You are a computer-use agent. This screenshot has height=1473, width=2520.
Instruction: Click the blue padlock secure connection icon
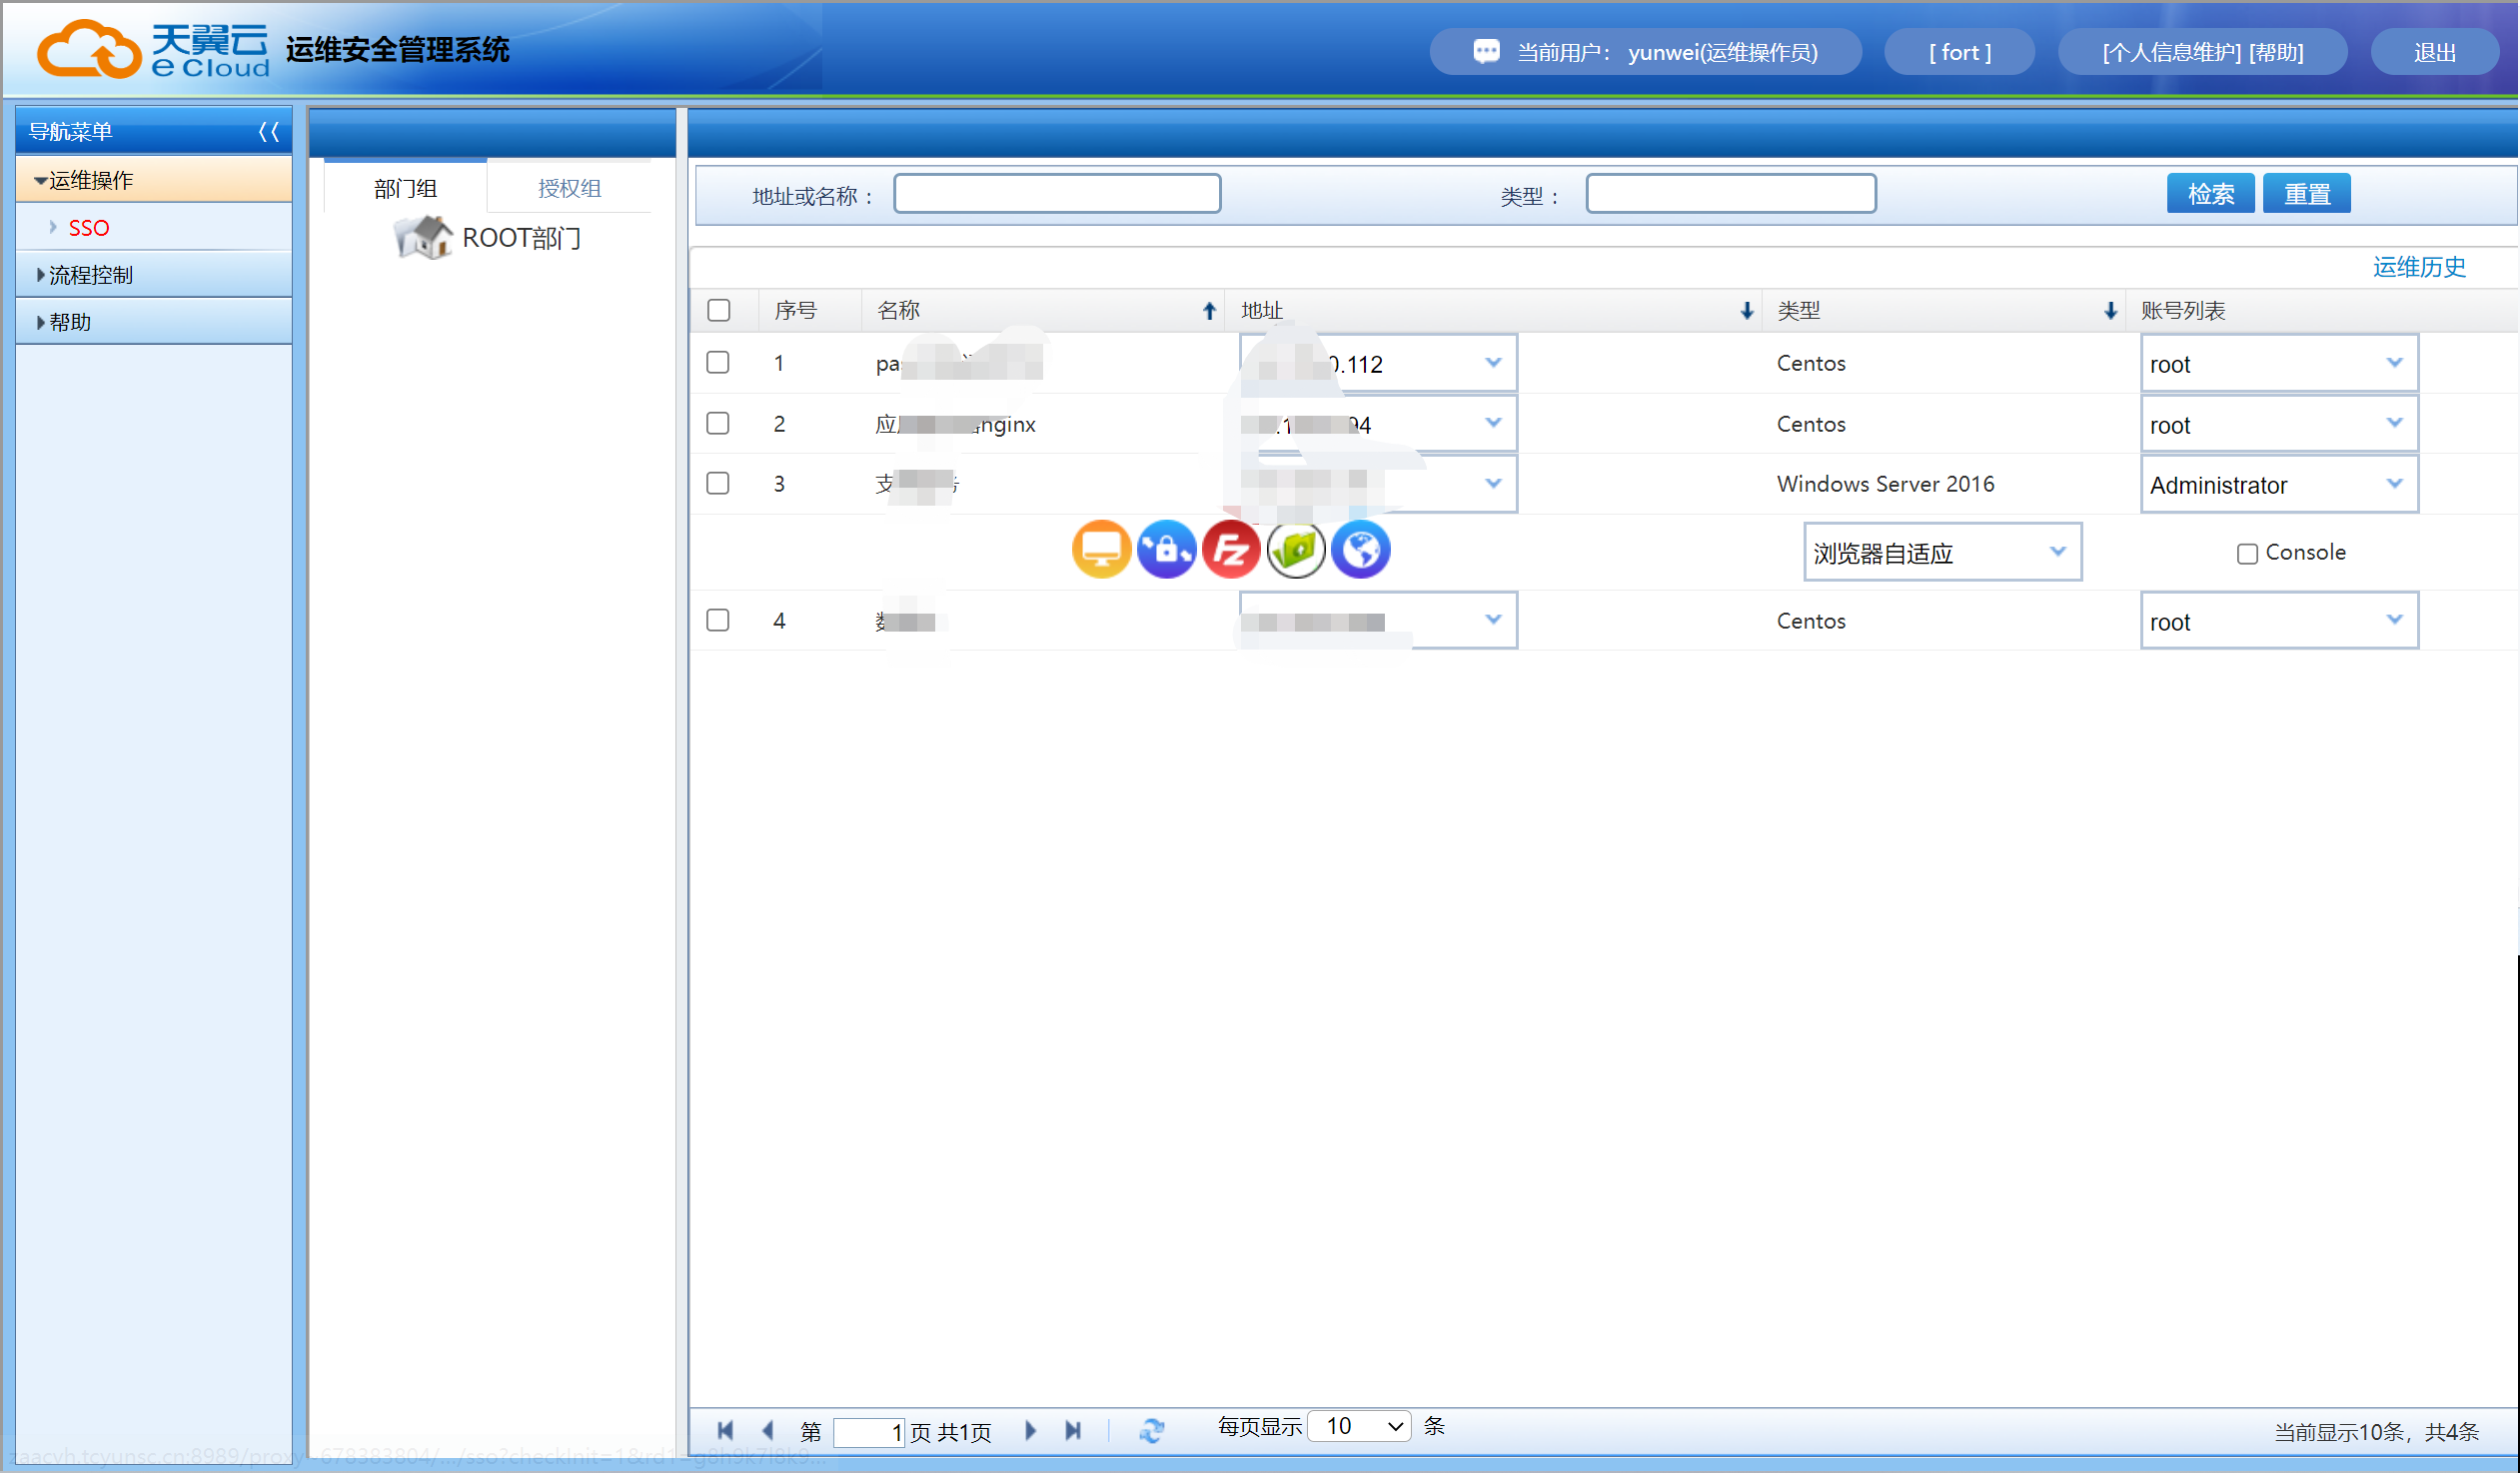point(1166,549)
